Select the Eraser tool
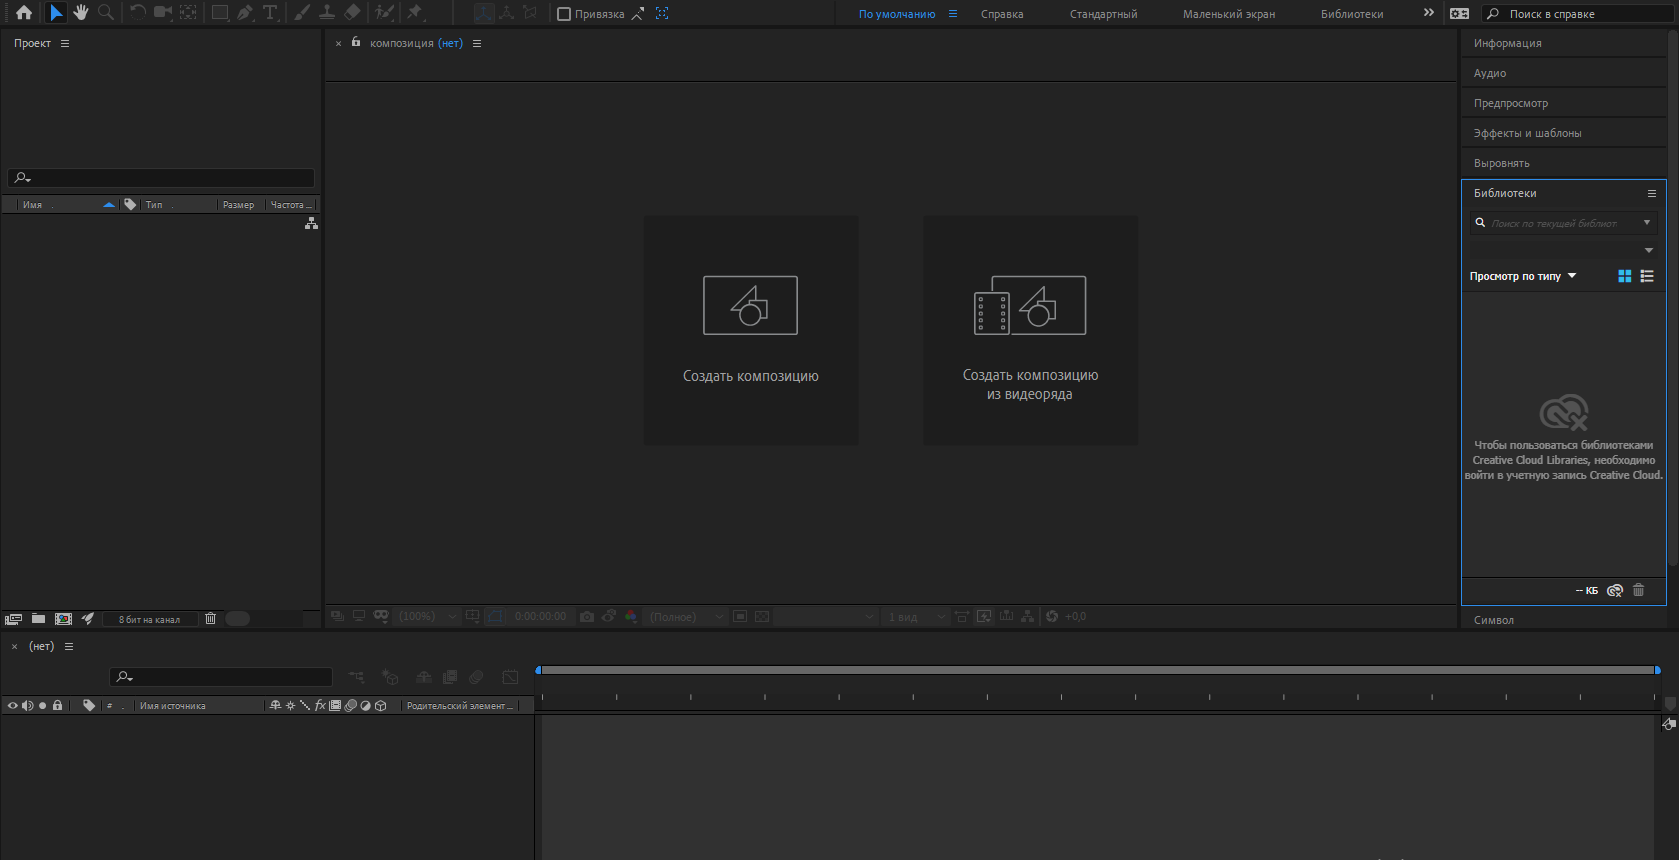 [x=352, y=13]
